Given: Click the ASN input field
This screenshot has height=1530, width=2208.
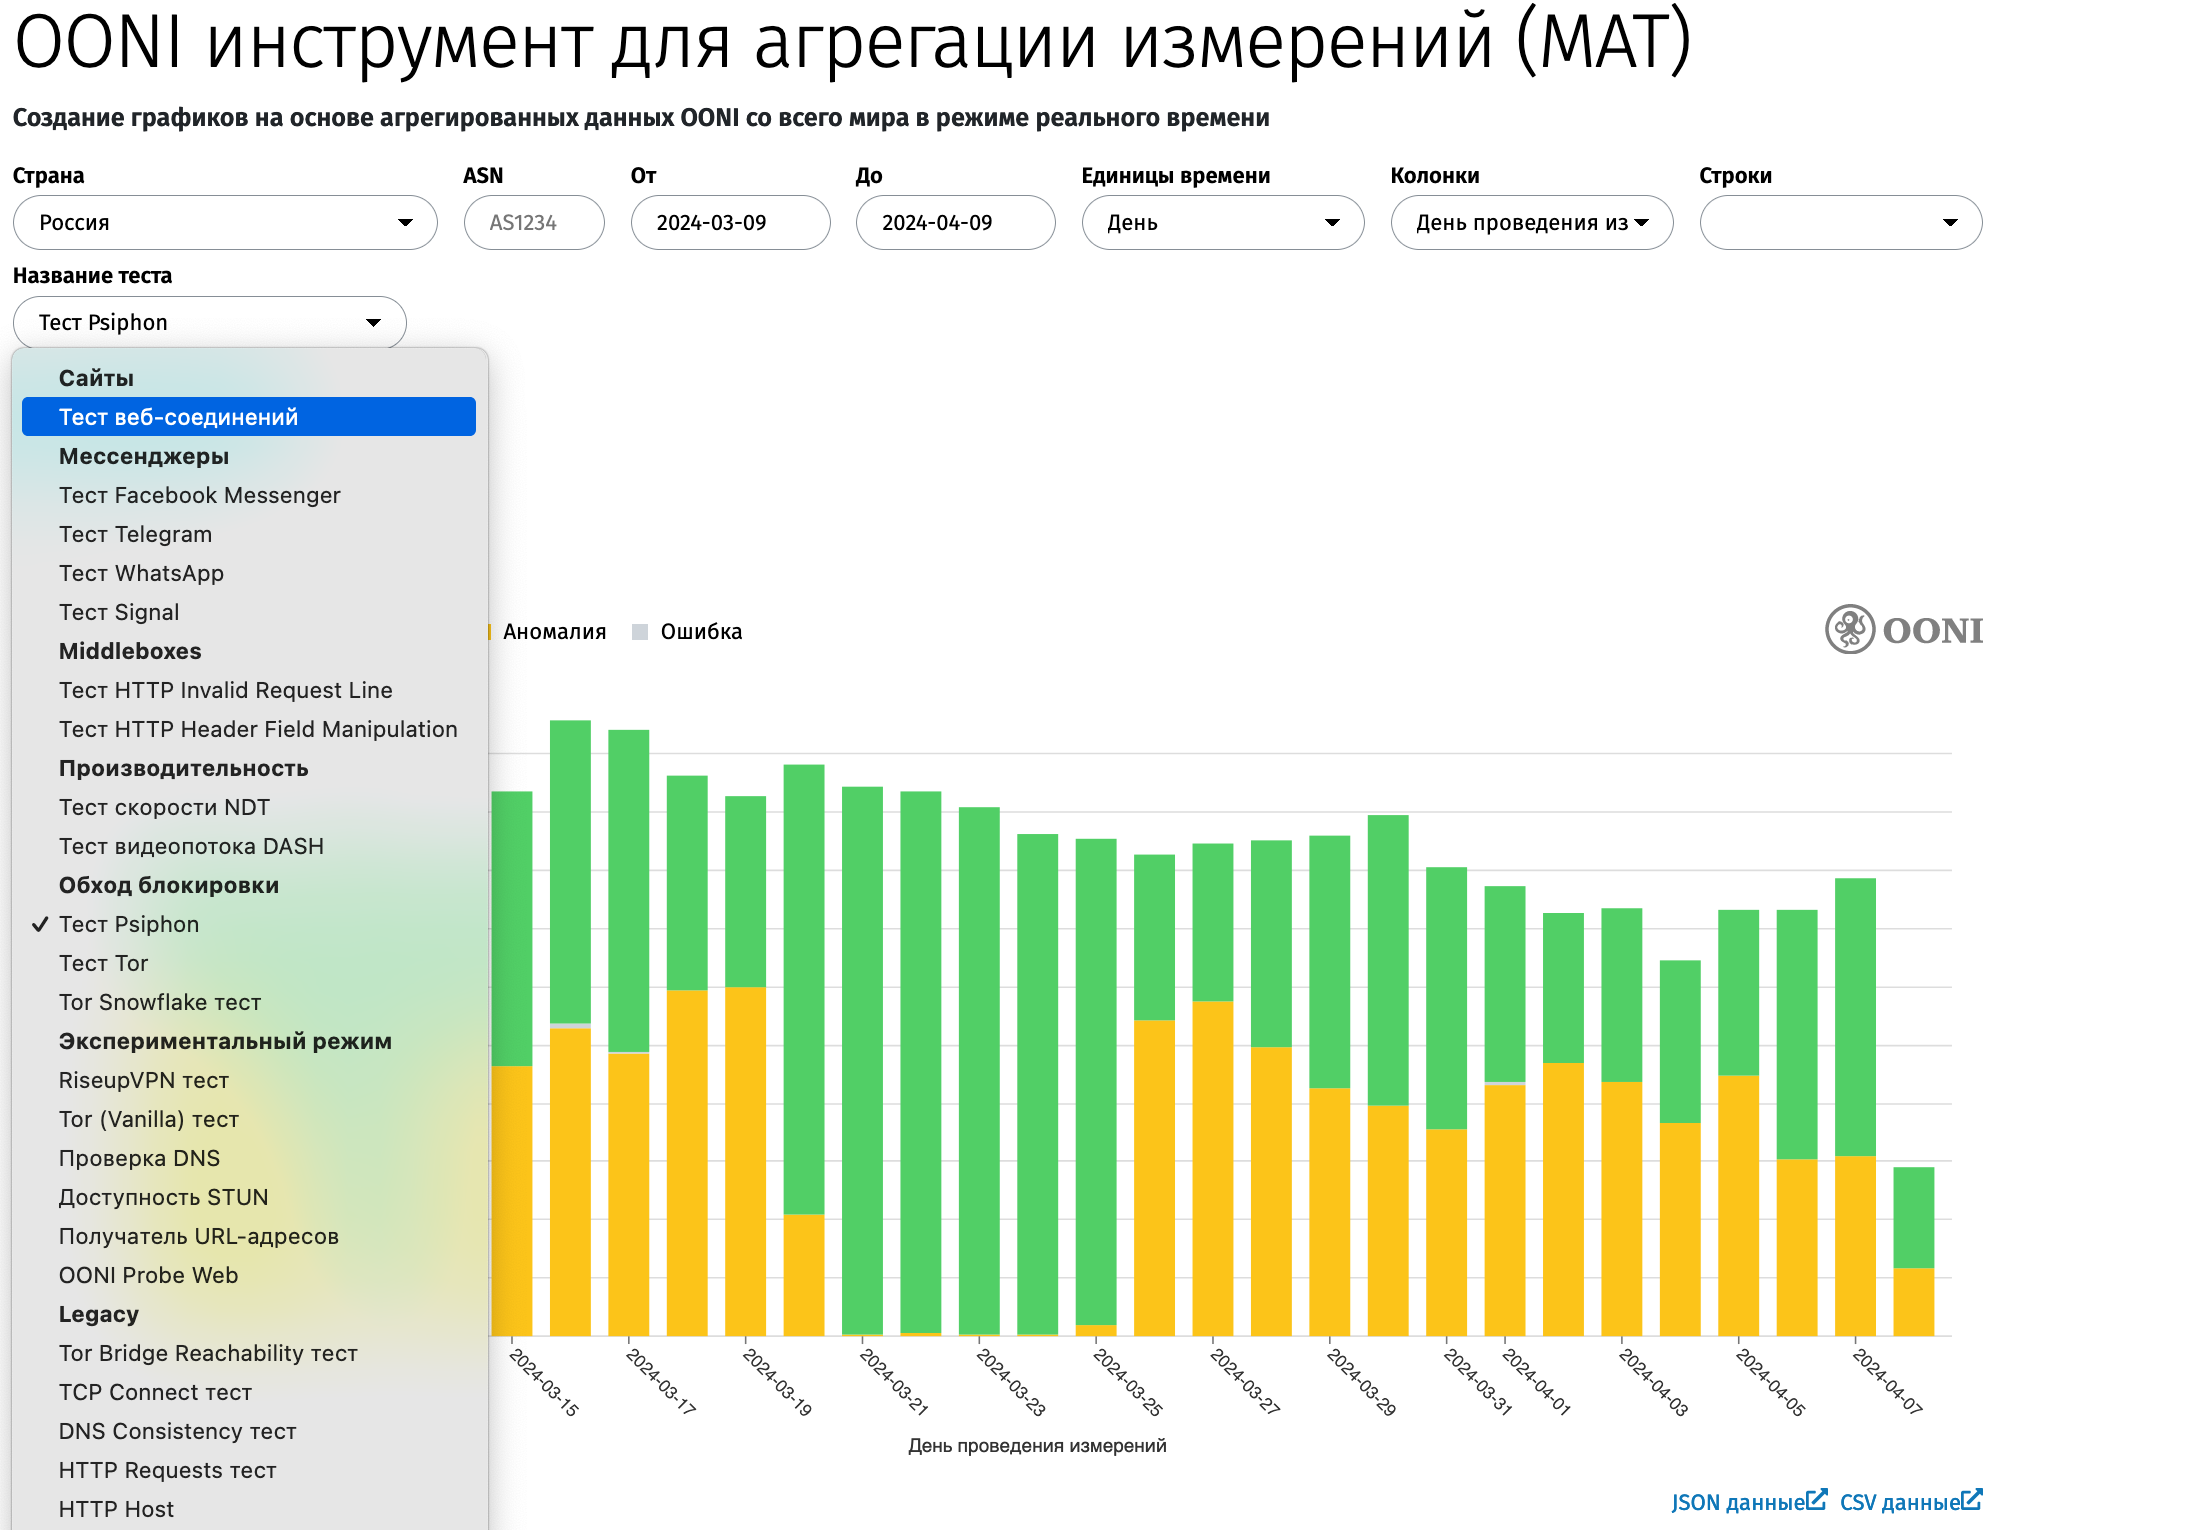Looking at the screenshot, I should tap(533, 222).
